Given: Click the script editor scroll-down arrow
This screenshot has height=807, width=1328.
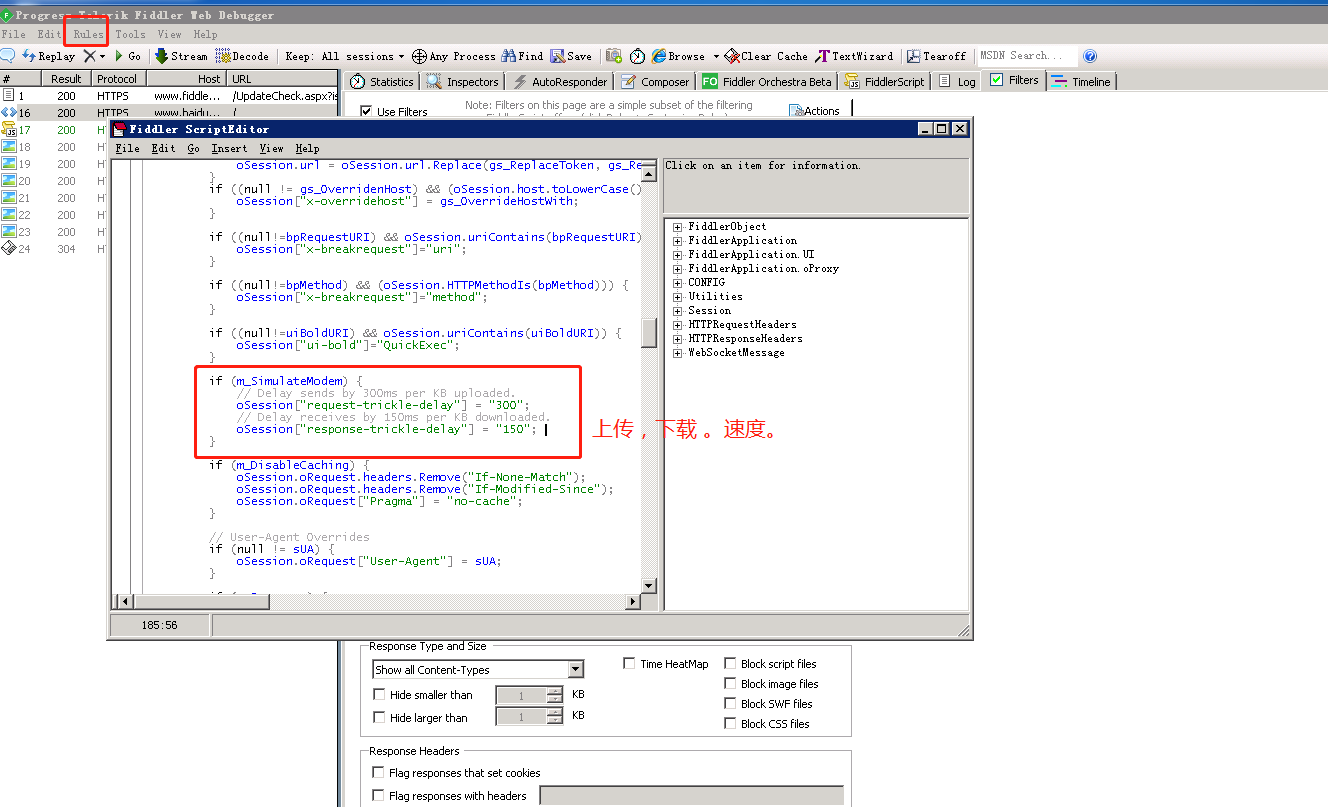Looking at the screenshot, I should (x=648, y=585).
